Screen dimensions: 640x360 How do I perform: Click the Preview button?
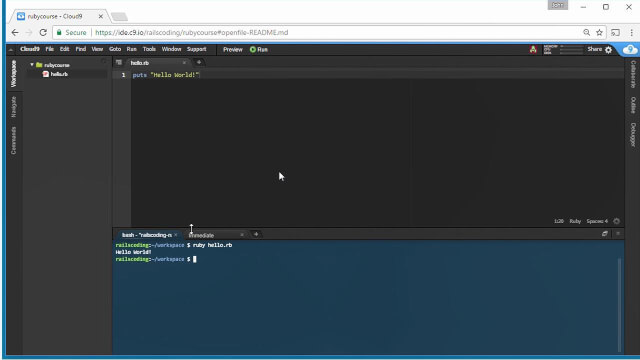coord(233,50)
